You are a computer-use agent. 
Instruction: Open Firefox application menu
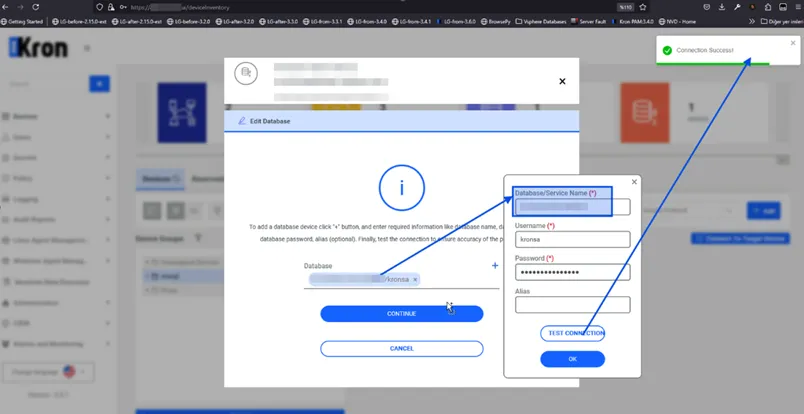pos(798,7)
